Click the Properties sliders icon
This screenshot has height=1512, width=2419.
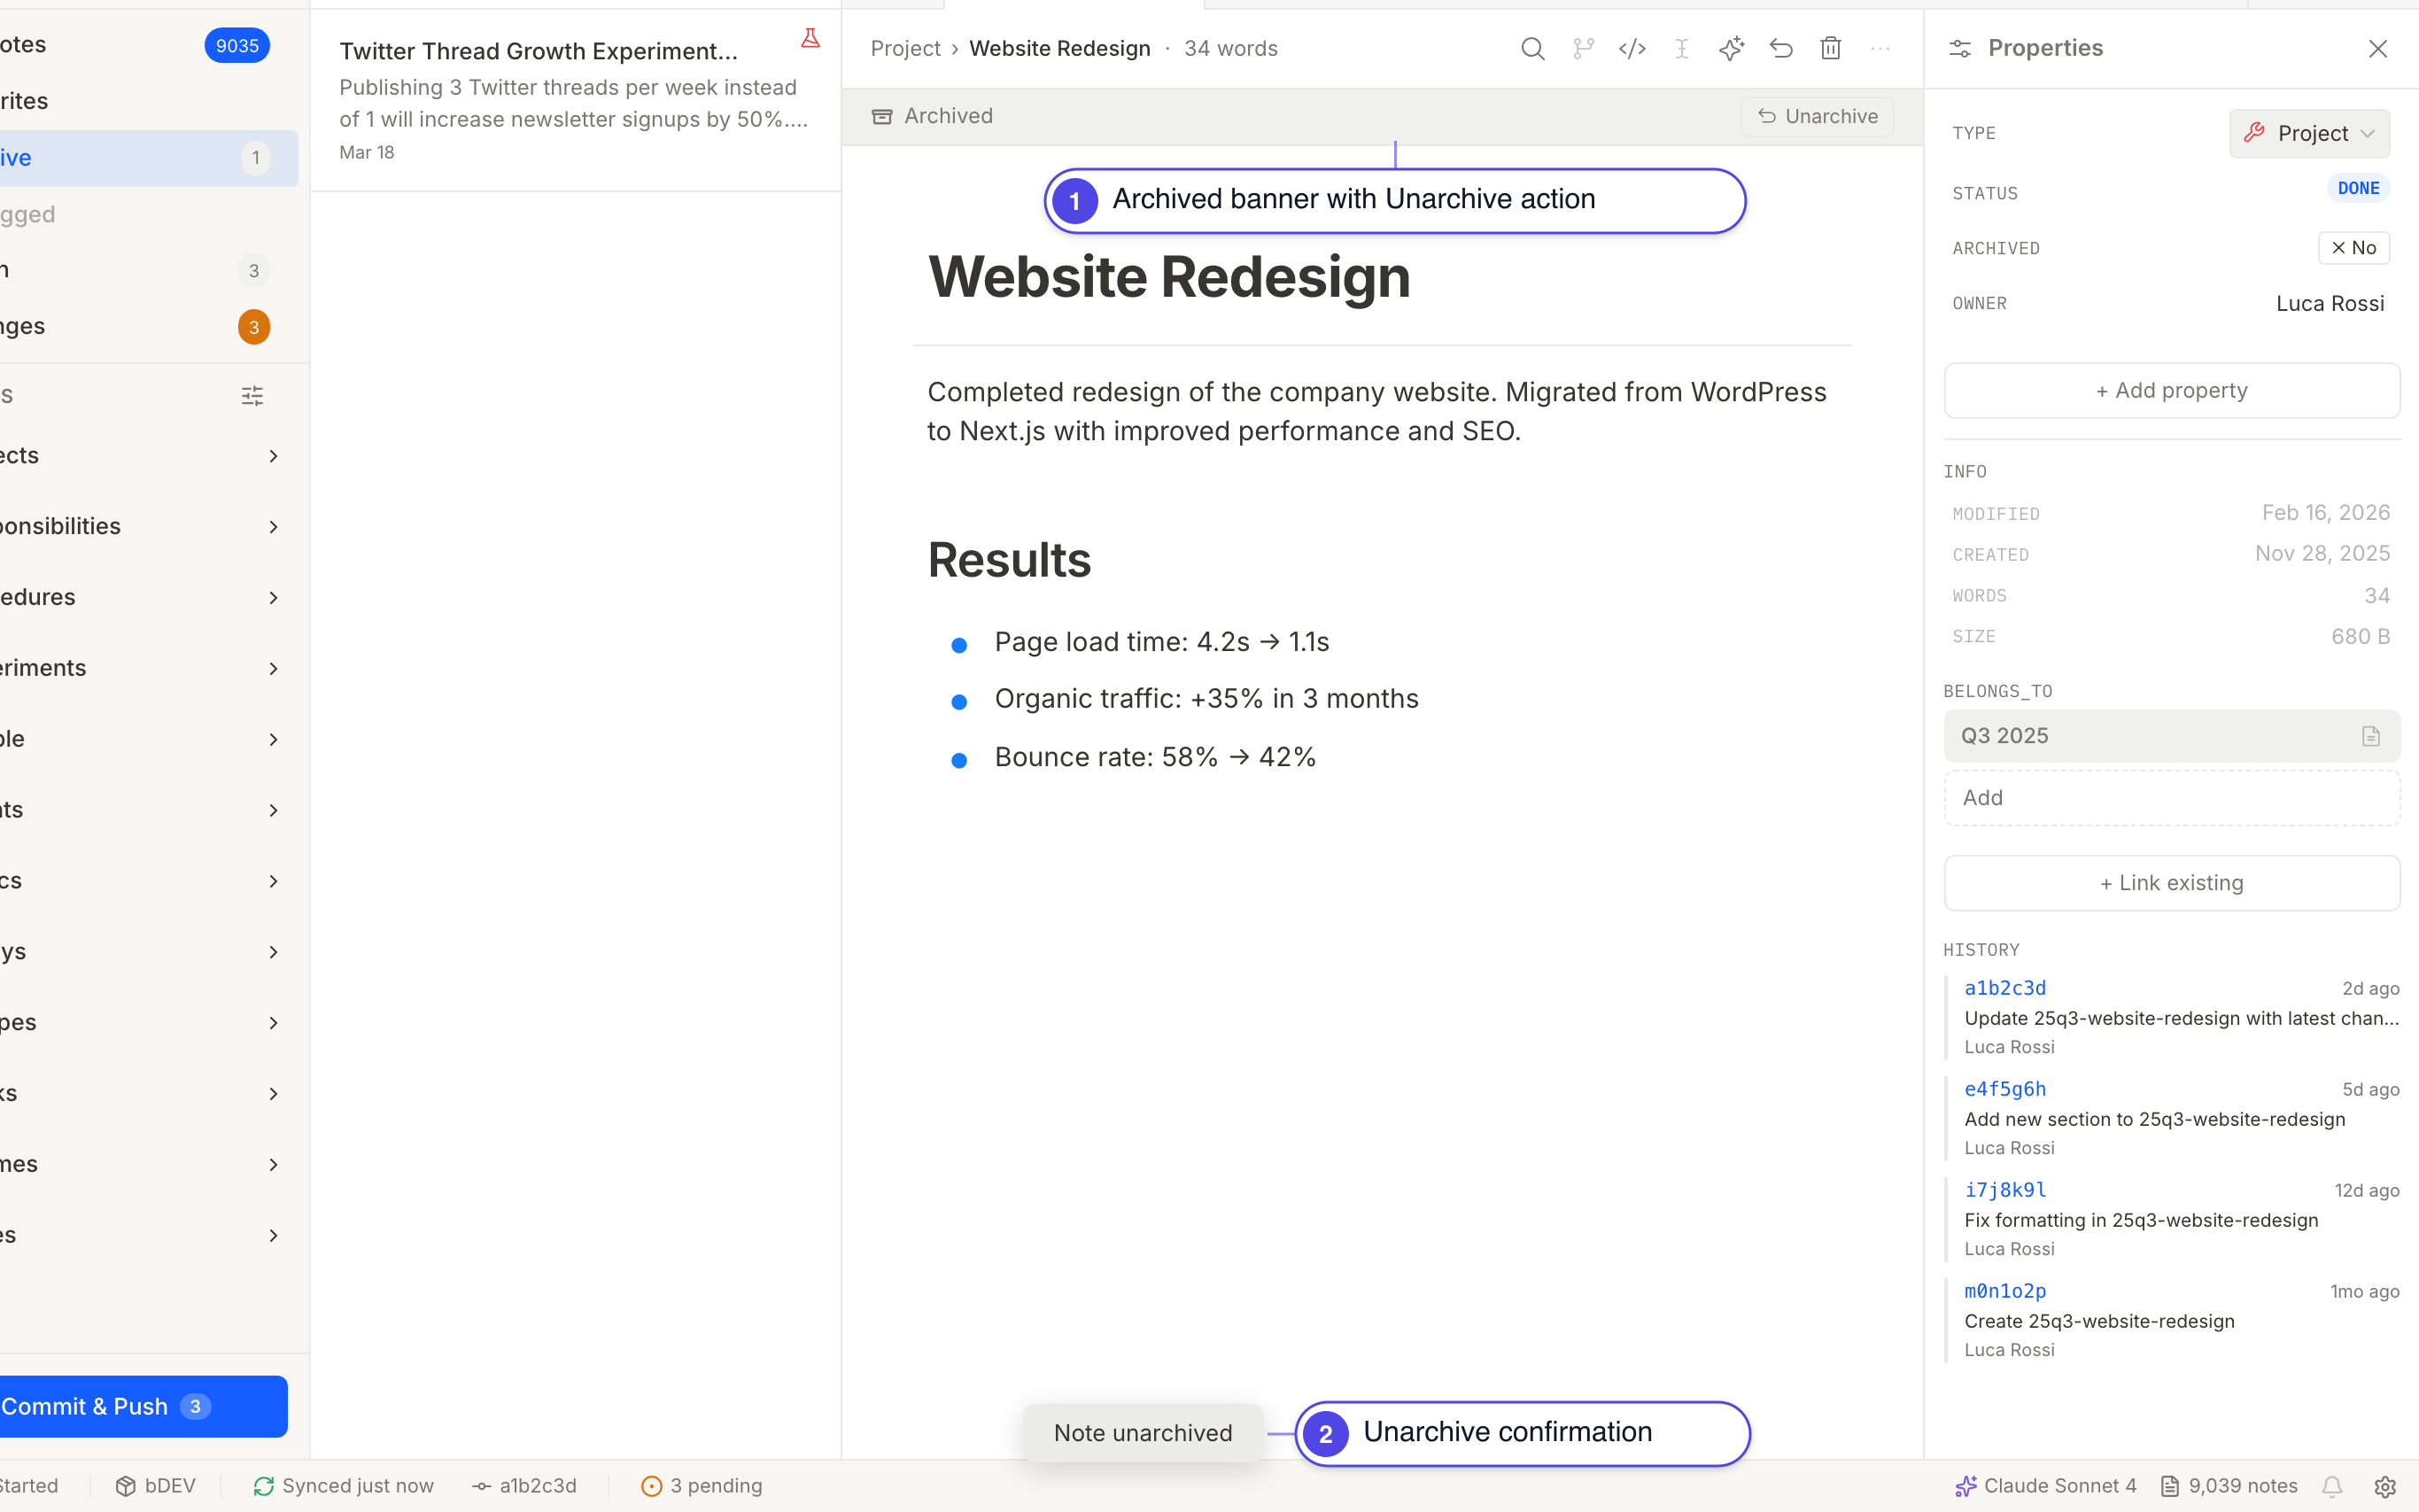pos(1960,48)
